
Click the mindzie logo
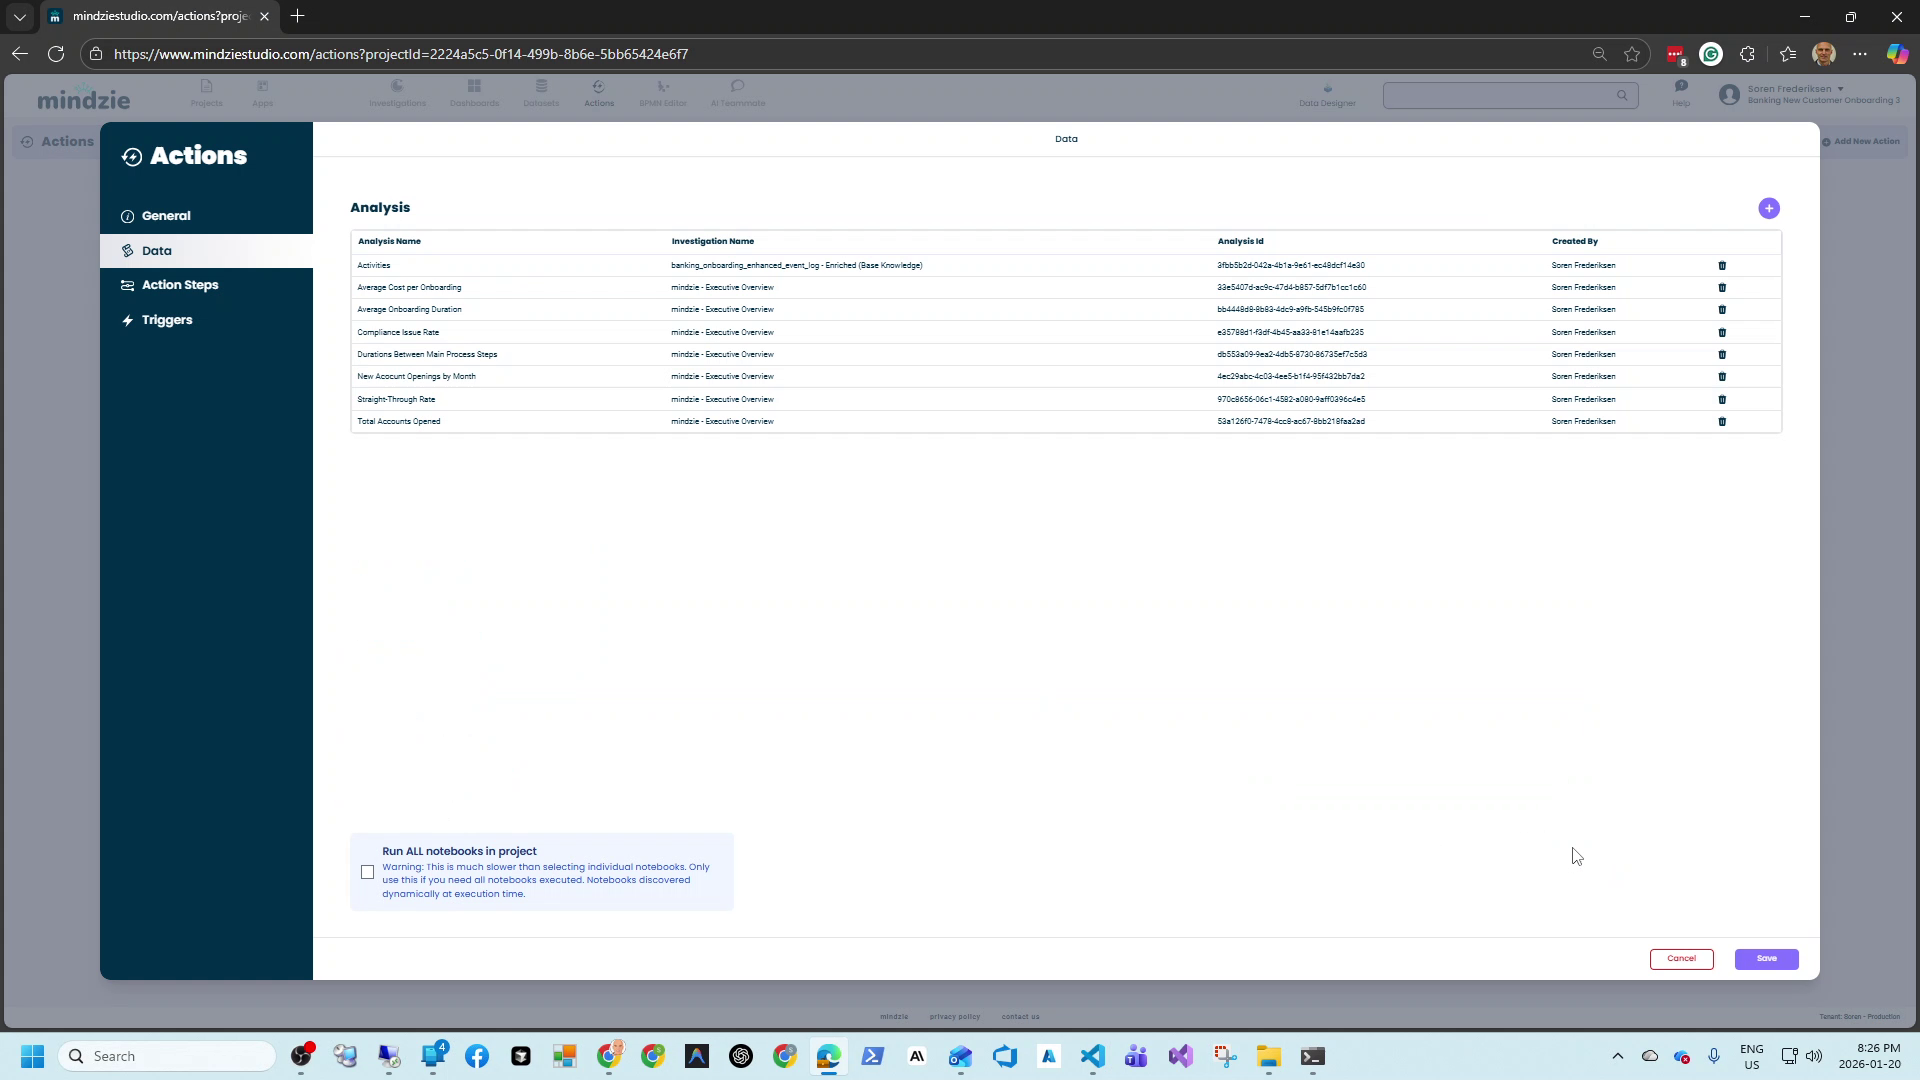[84, 100]
